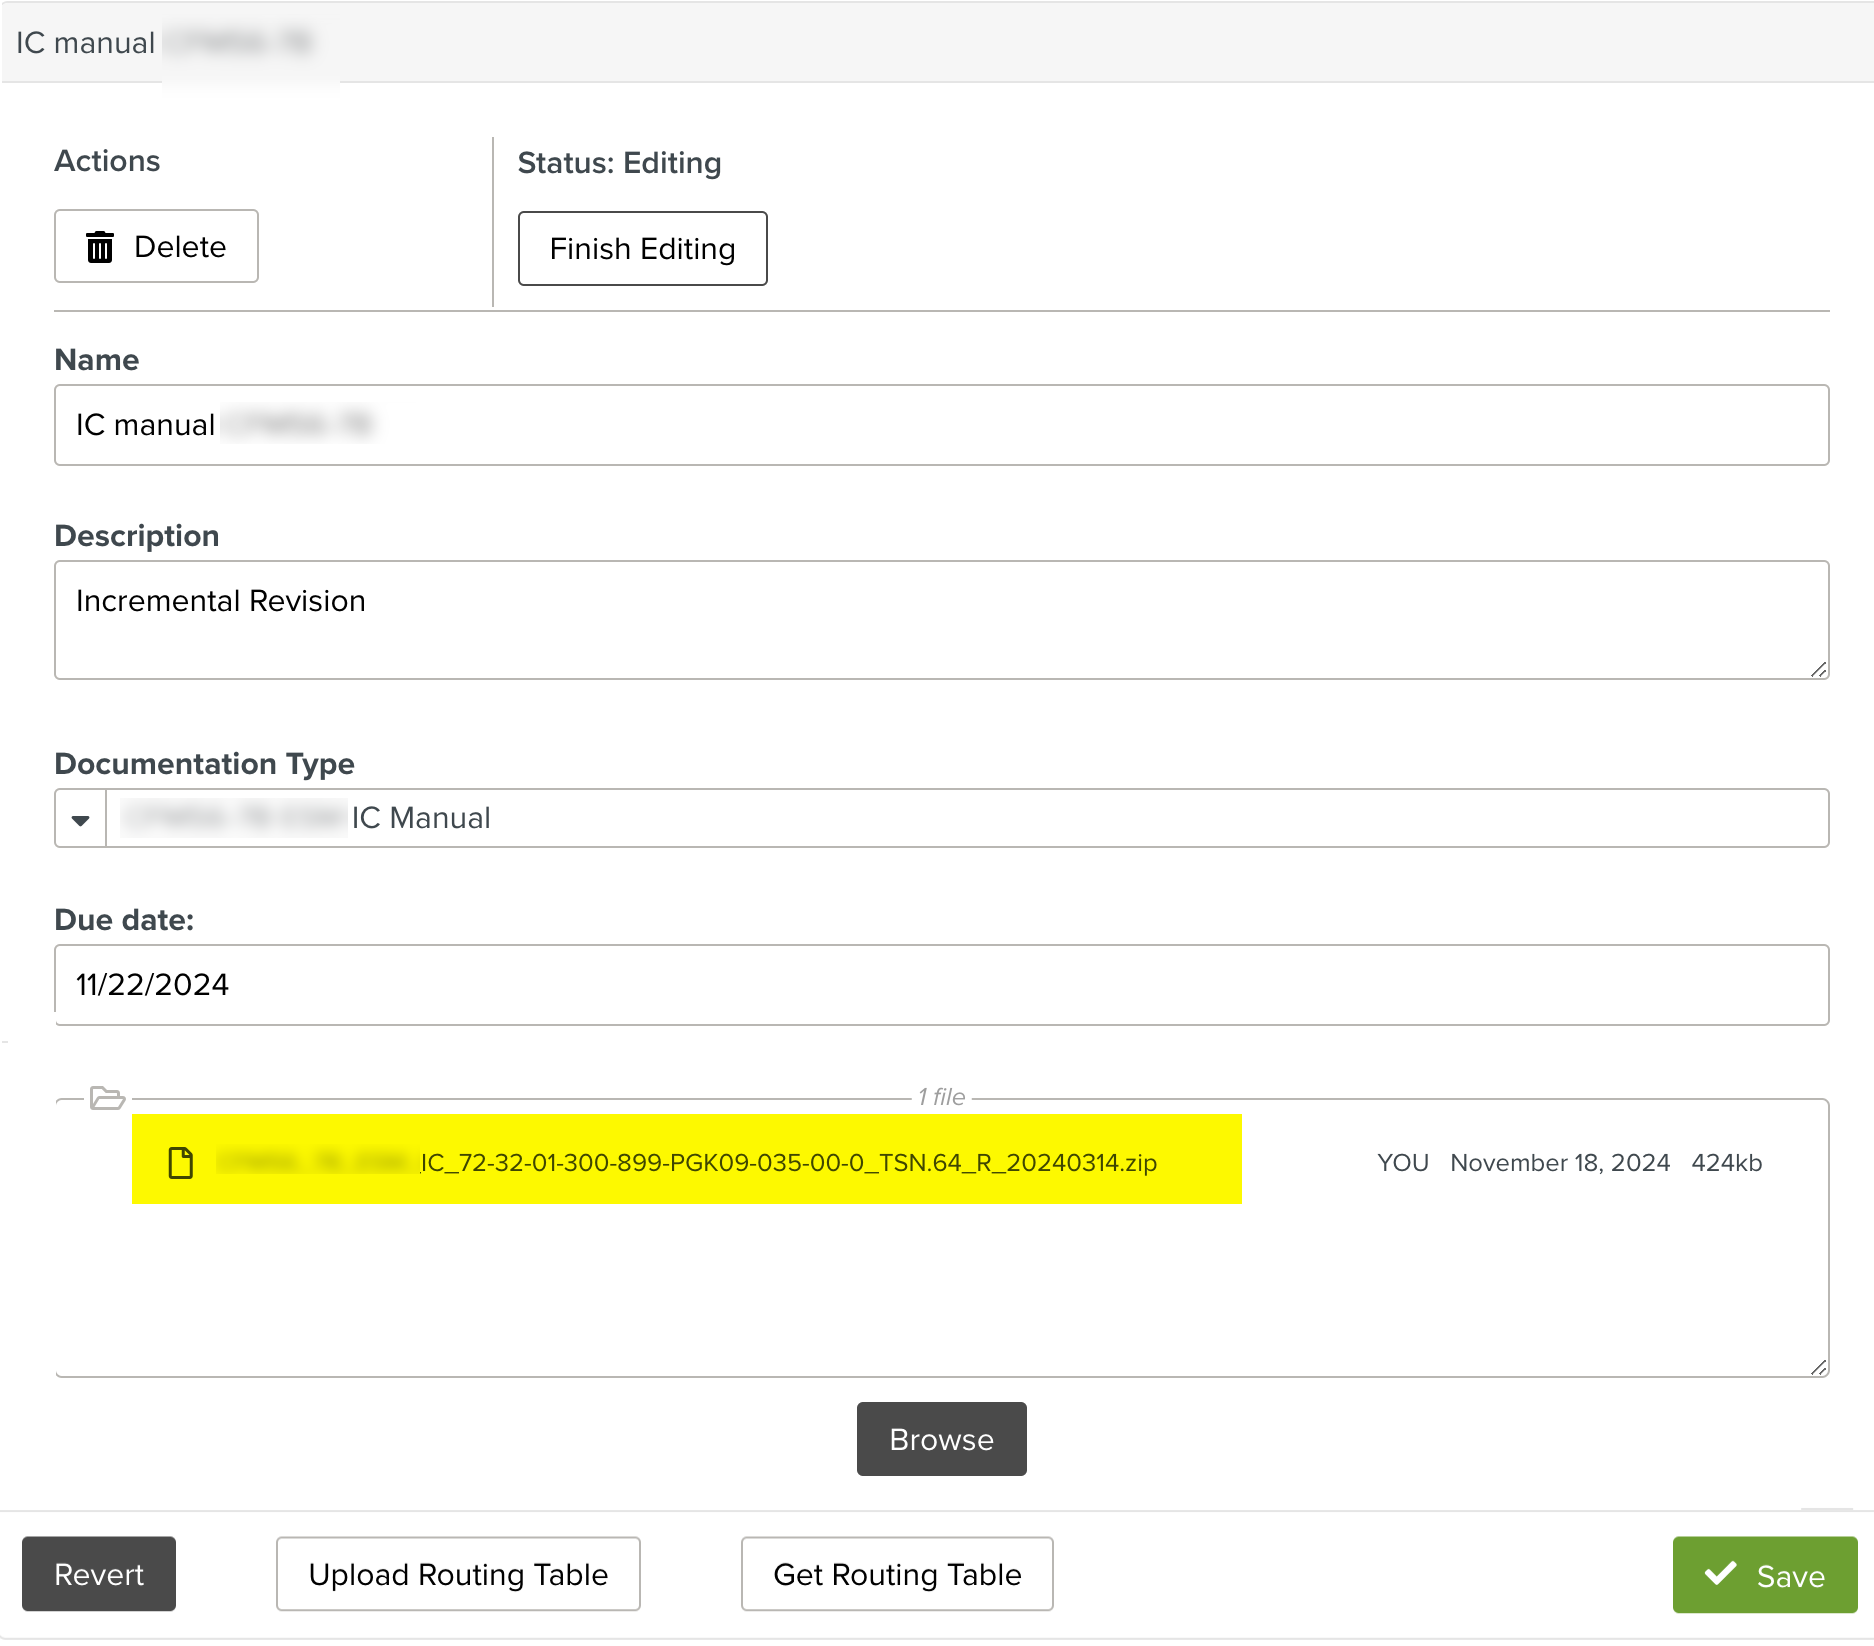Screen dimensions: 1874x1646
Task: Click the checkmark icon on Save
Action: coord(1720,1574)
